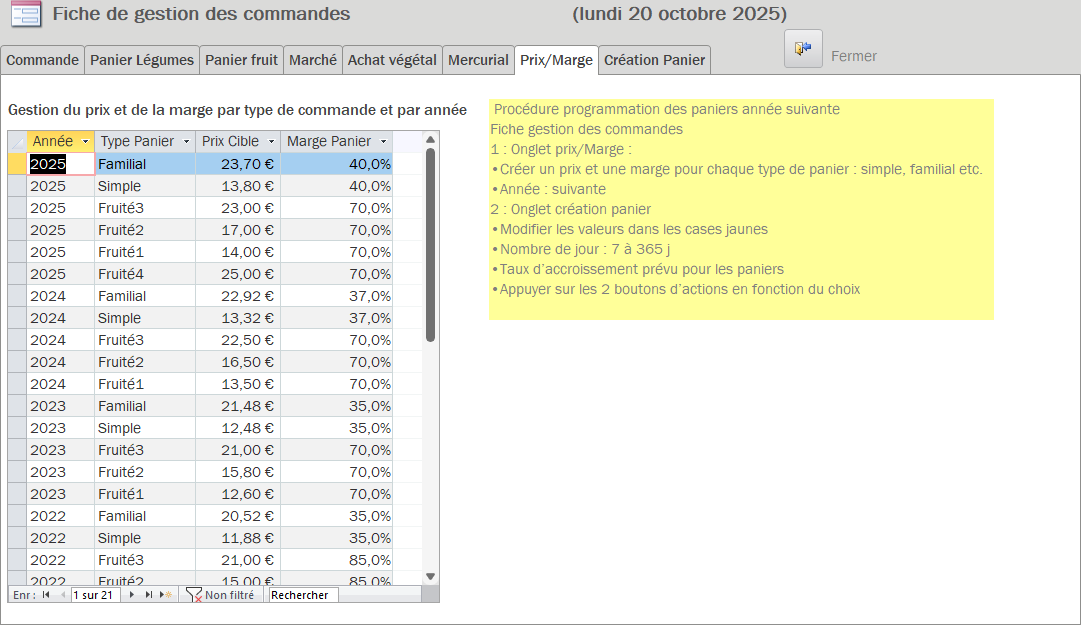Create new blank record via navigator
The width and height of the screenshot is (1081, 625).
[167, 595]
